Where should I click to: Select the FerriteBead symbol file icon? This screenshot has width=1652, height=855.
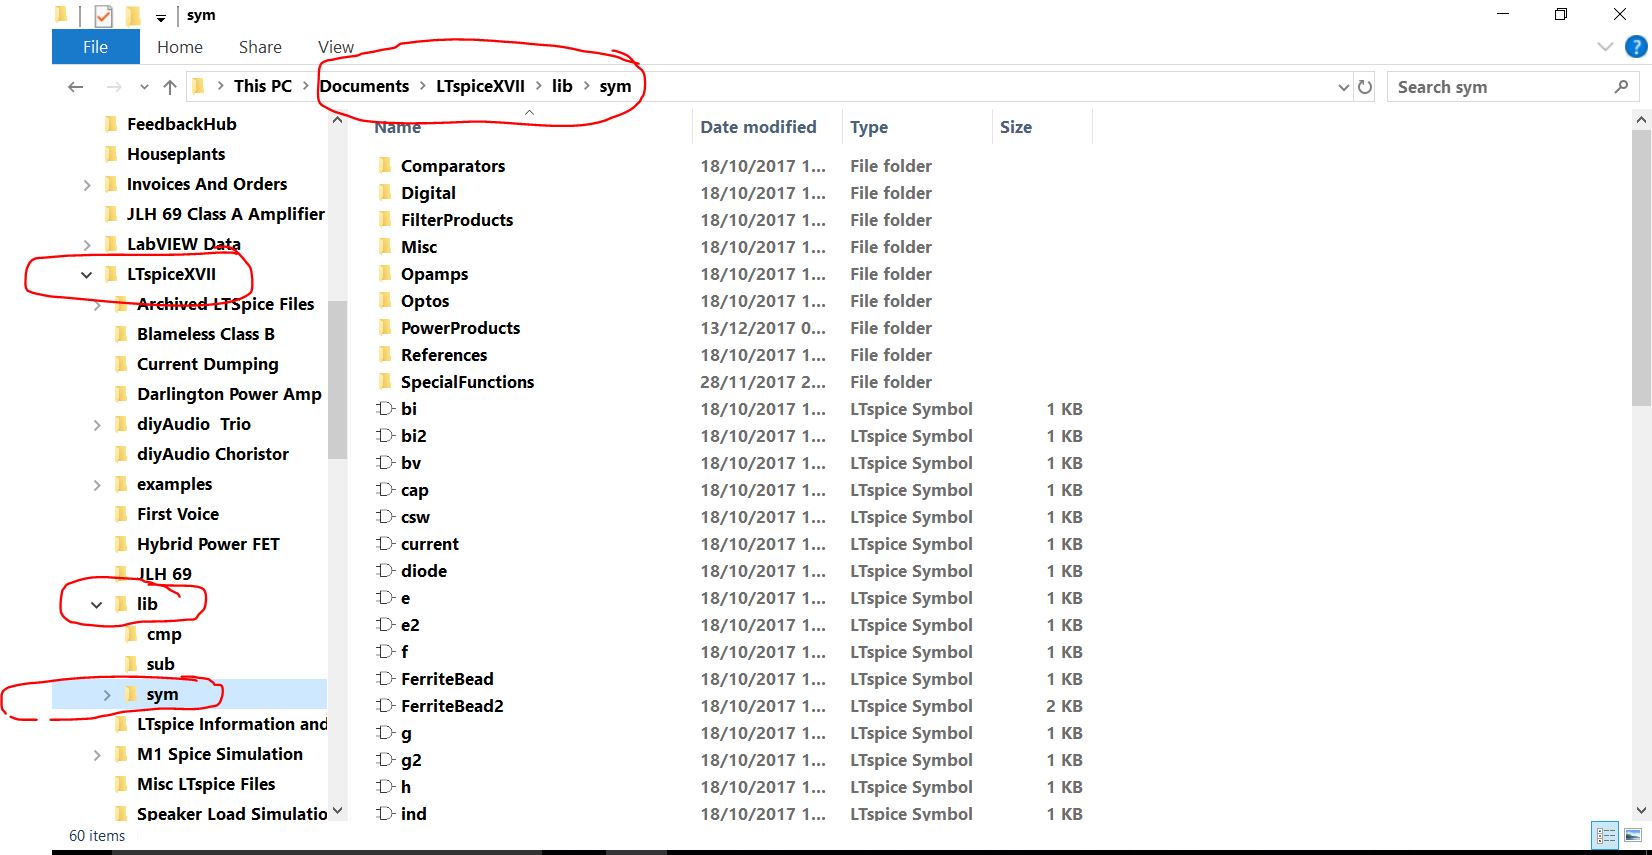pos(385,678)
